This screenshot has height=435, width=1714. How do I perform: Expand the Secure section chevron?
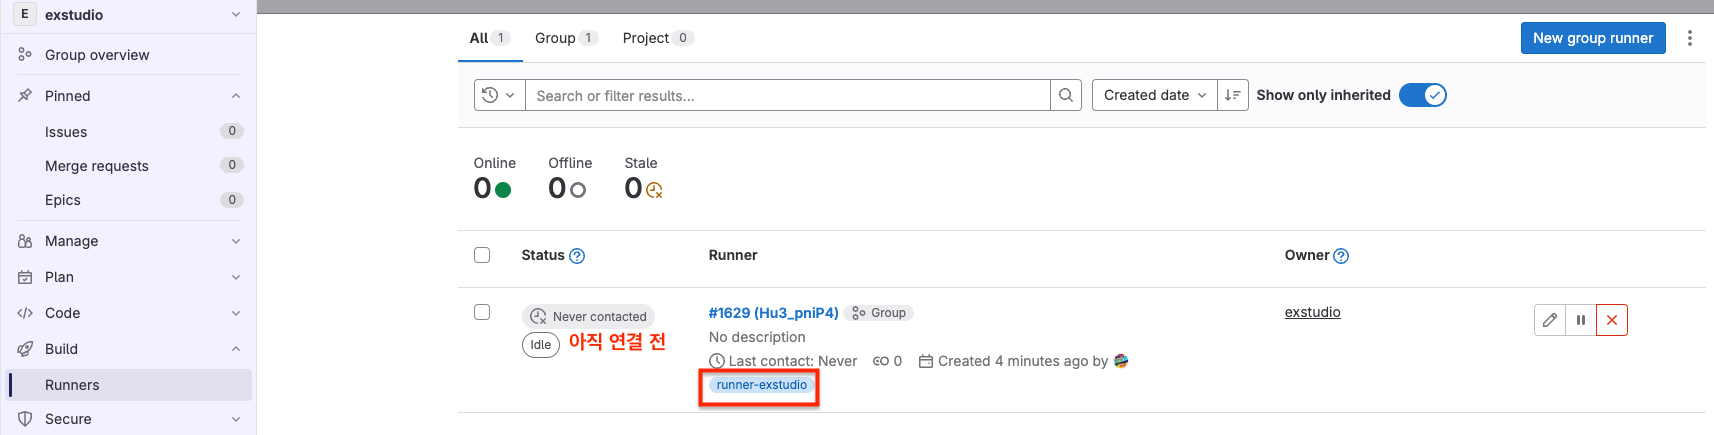(236, 419)
